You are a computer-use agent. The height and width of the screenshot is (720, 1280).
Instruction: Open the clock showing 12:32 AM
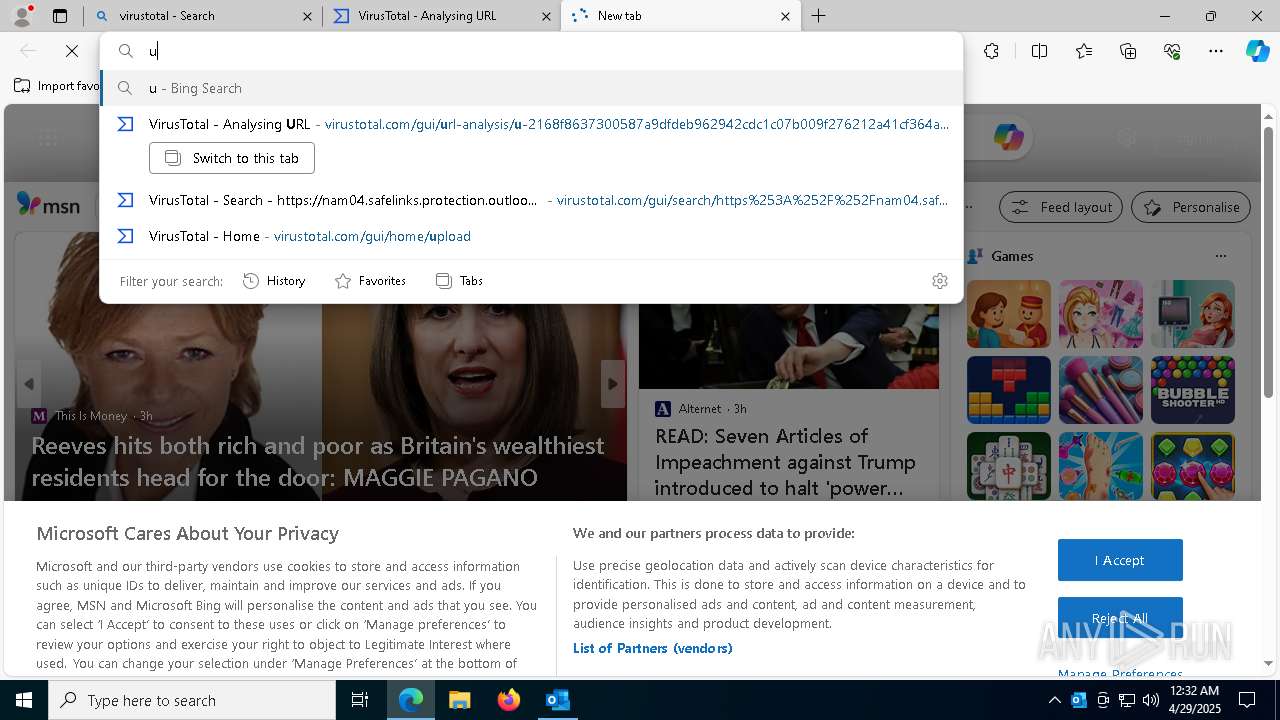pos(1194,700)
